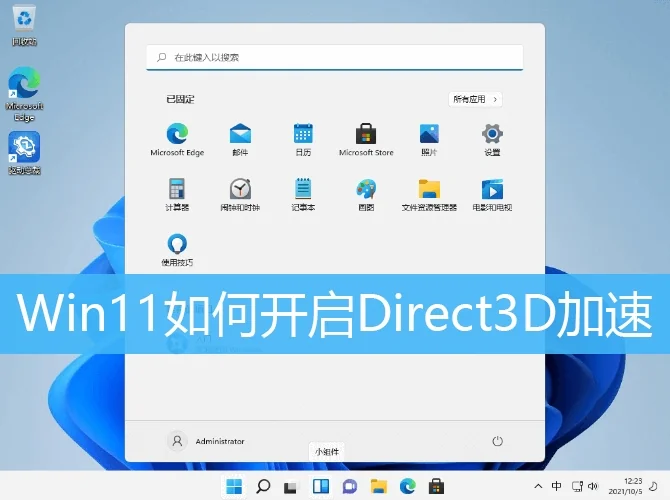
Task: Click the Start menu search box
Action: [335, 58]
